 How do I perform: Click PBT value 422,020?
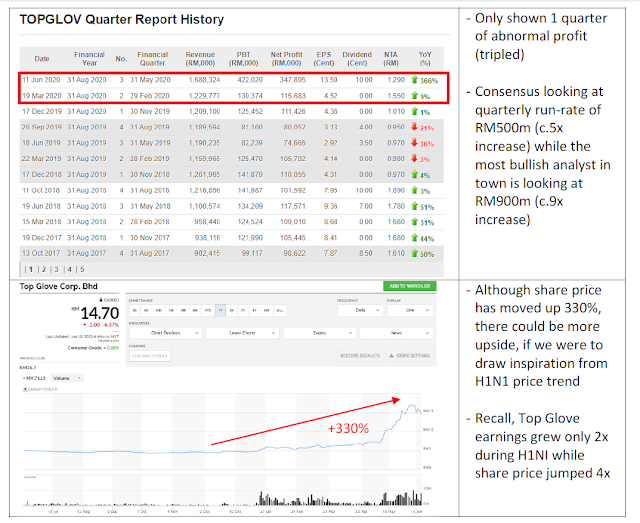pyautogui.click(x=250, y=80)
